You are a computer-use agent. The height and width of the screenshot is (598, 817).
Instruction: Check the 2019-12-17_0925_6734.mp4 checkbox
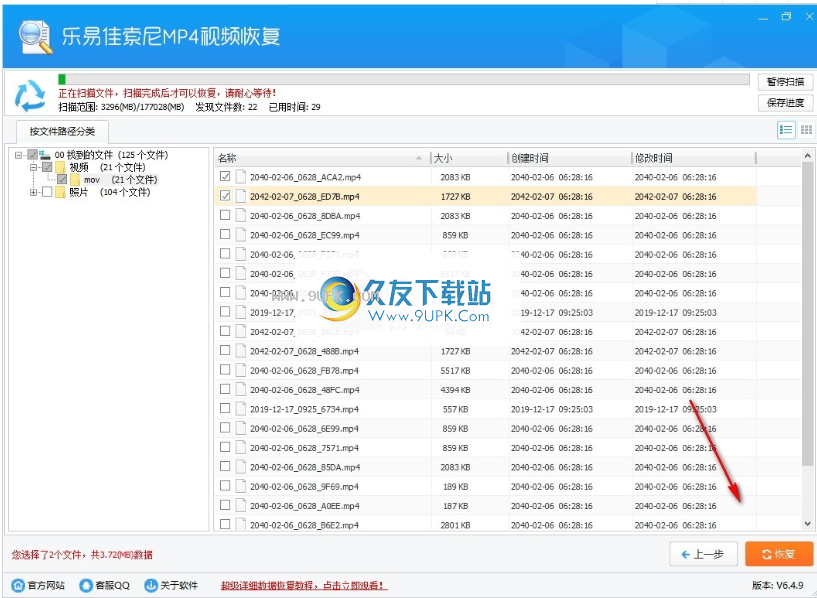point(225,408)
